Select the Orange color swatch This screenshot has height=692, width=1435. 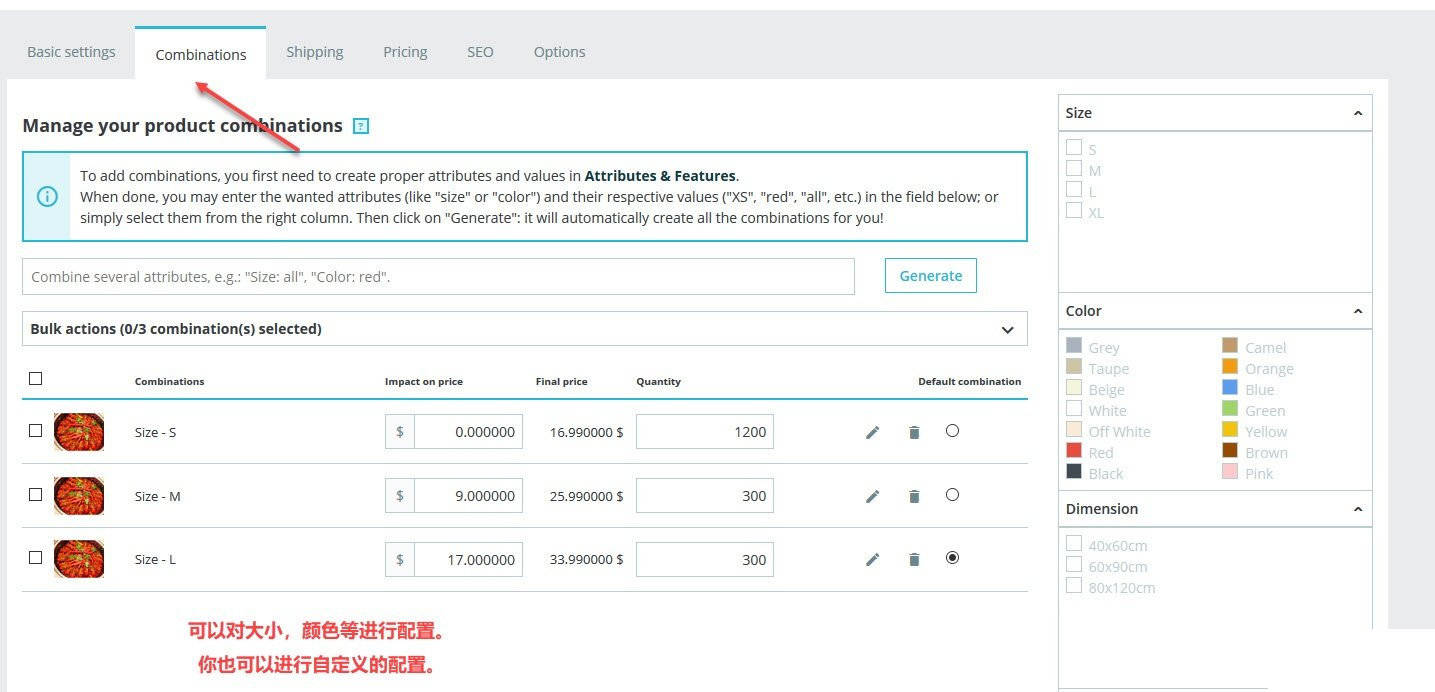(1230, 367)
